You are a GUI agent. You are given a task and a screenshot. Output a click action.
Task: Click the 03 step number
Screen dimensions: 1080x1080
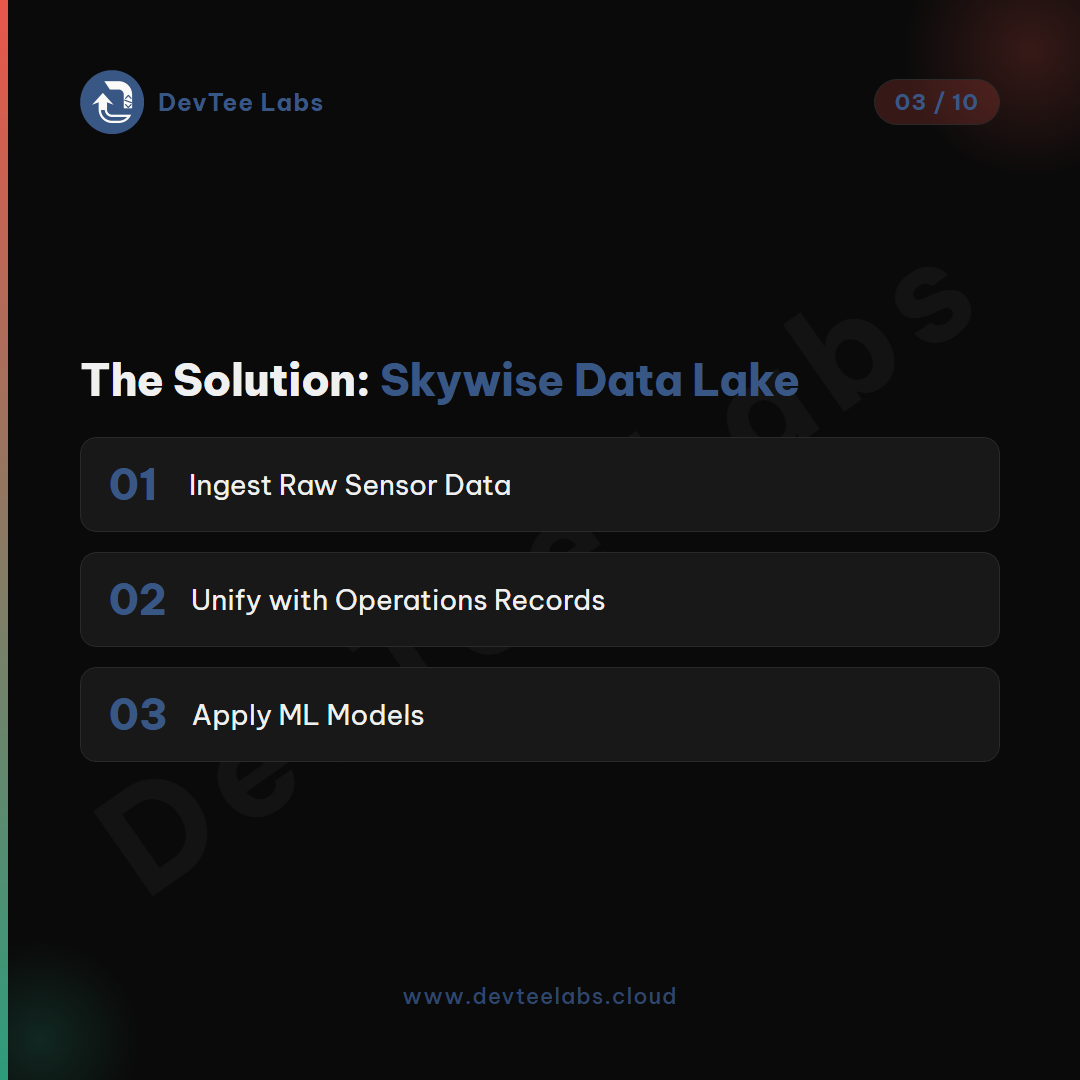138,714
